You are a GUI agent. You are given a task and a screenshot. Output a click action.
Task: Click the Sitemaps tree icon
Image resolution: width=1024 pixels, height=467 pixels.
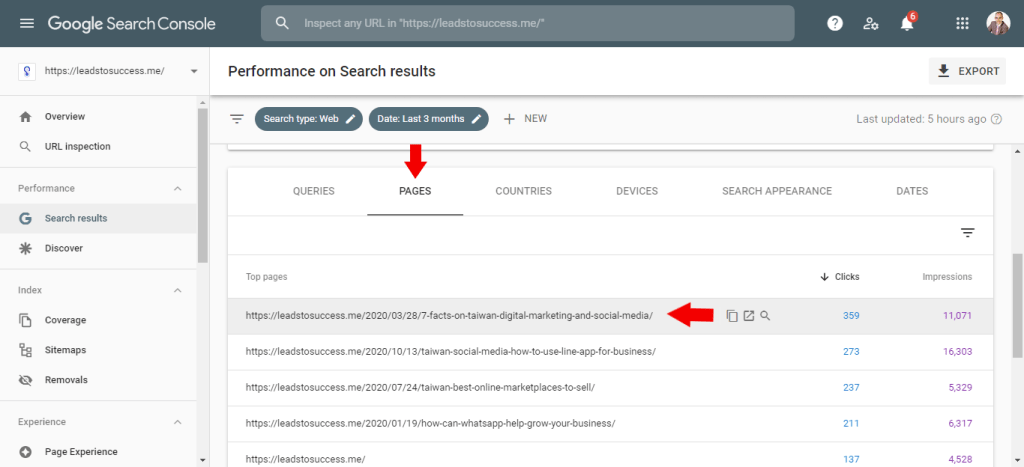click(25, 350)
